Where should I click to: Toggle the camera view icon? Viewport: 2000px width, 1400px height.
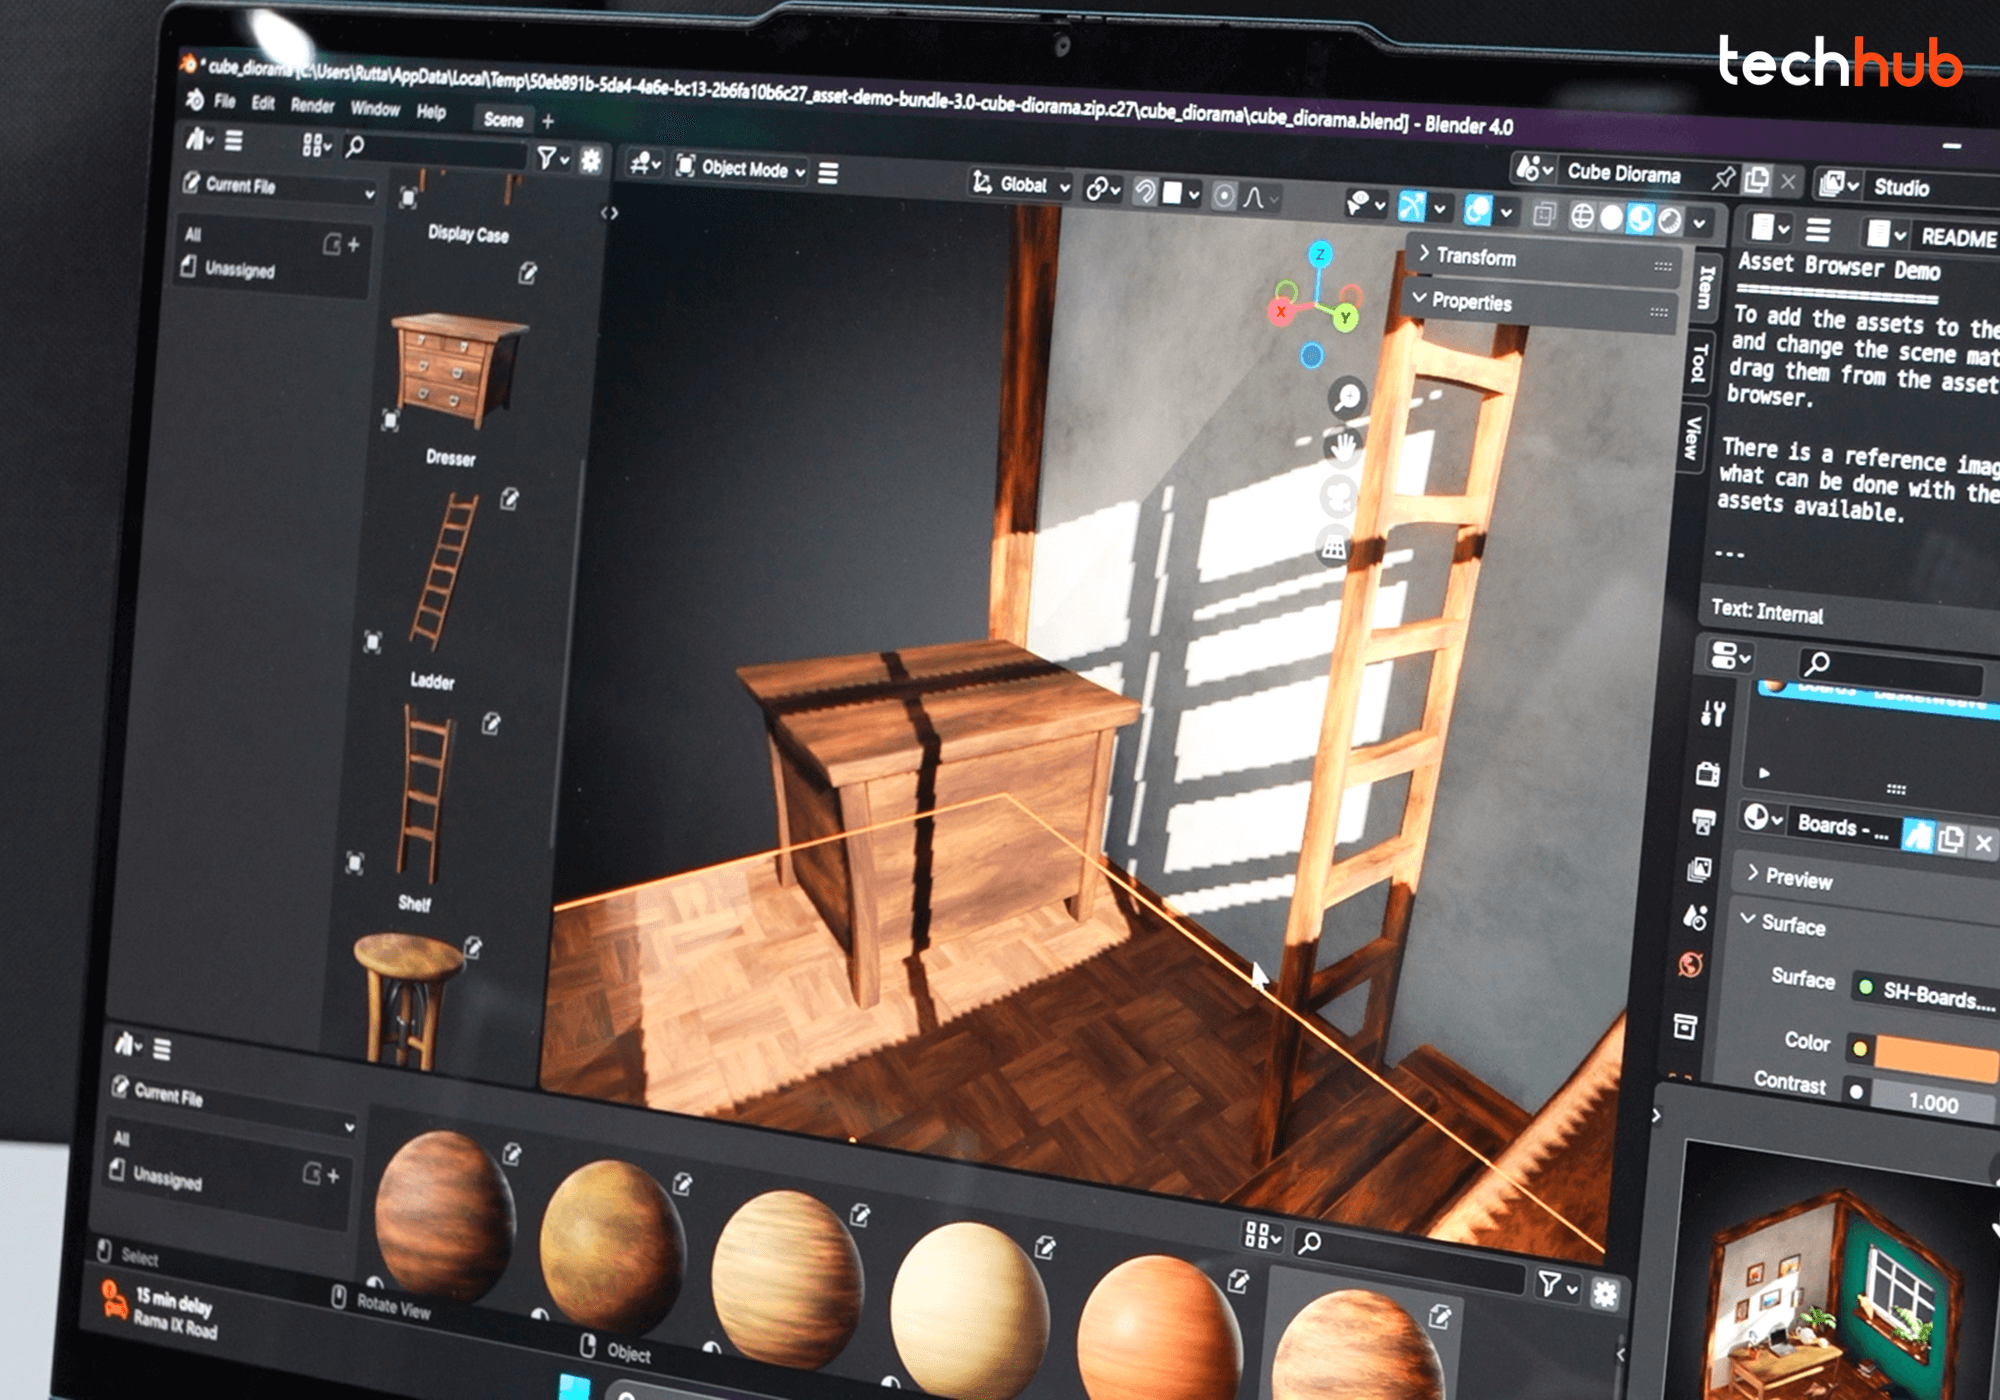pyautogui.click(x=1338, y=496)
